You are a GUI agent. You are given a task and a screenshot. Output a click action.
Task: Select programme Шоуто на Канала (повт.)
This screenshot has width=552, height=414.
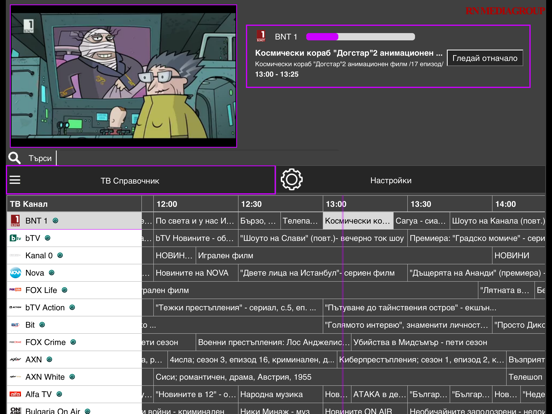(498, 221)
